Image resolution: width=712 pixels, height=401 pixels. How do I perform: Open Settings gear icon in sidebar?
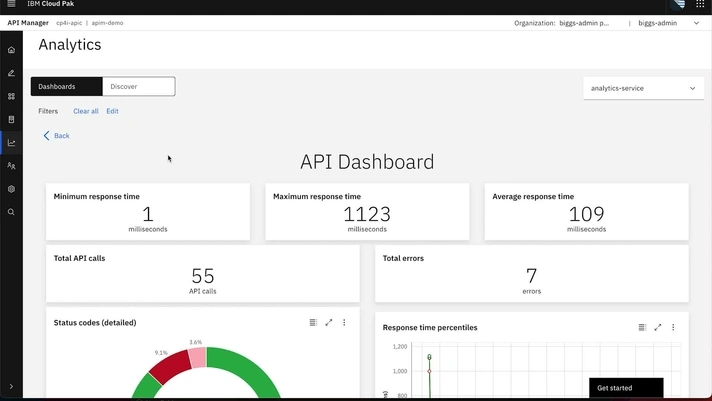pos(11,189)
